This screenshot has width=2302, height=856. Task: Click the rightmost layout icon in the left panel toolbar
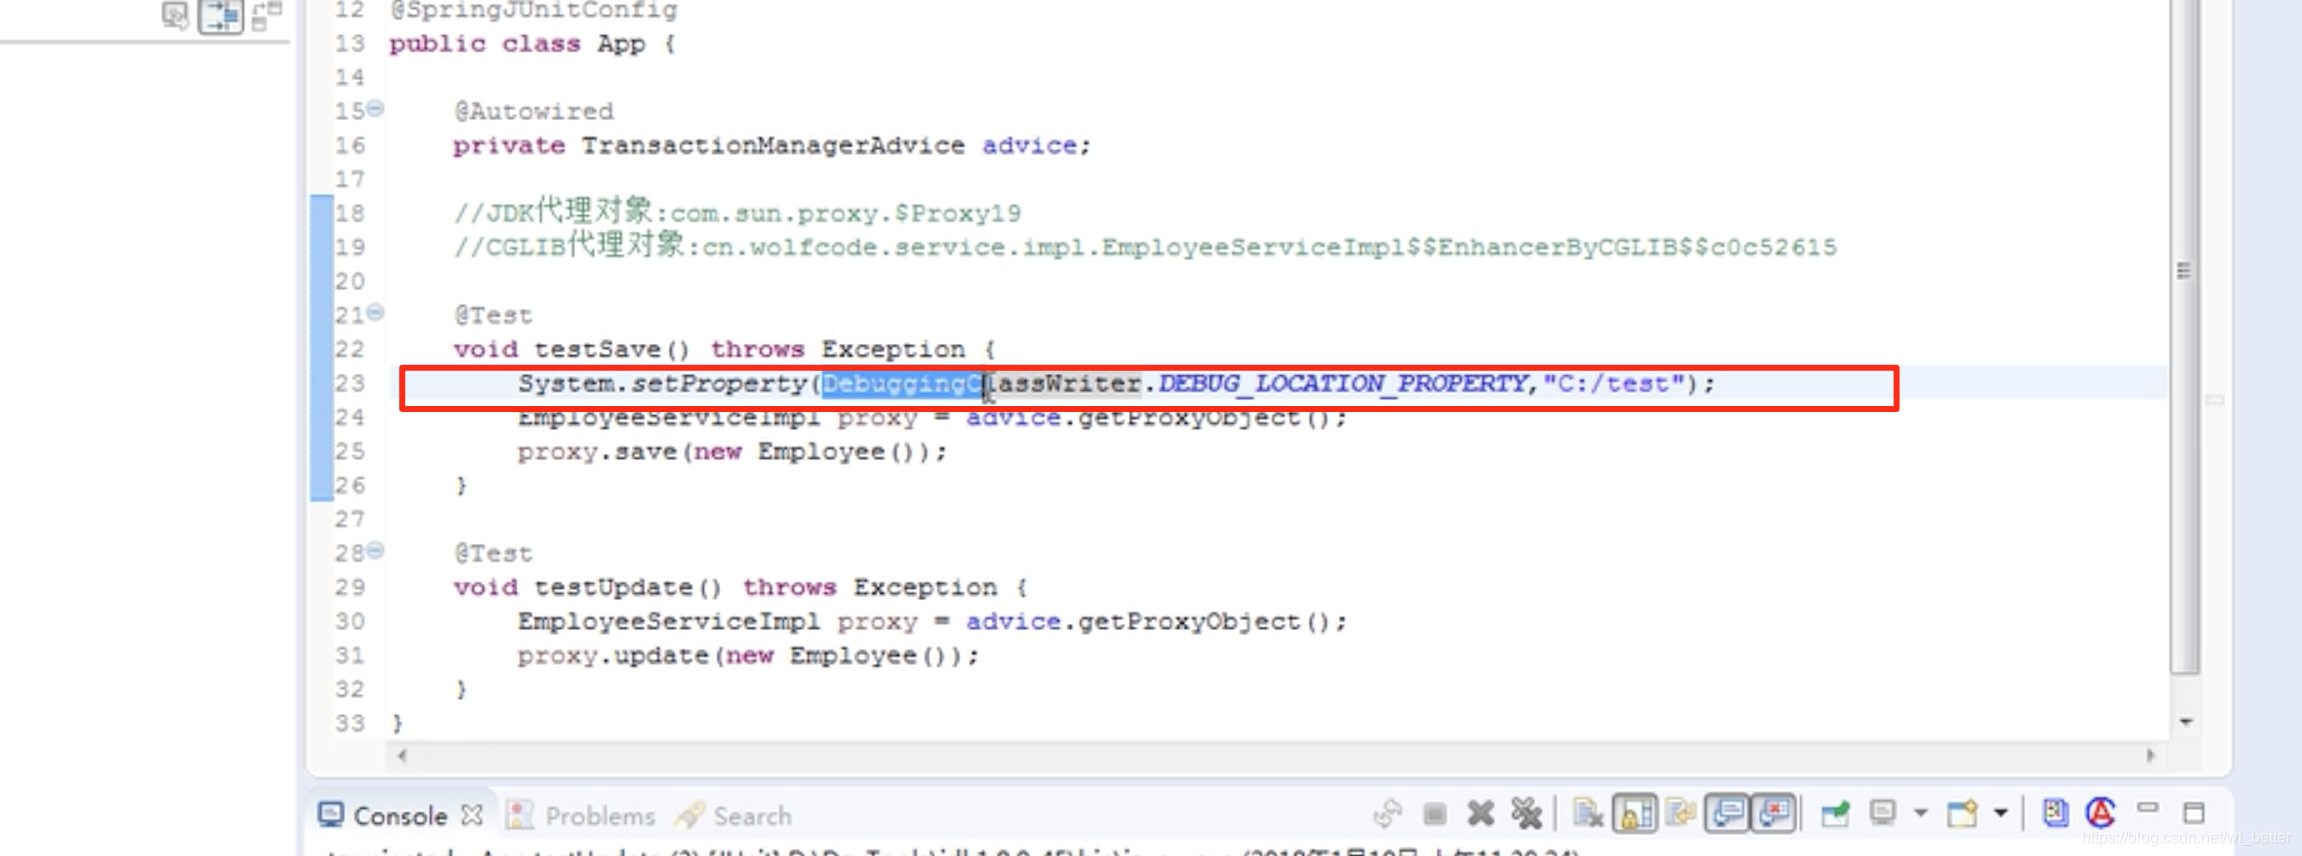coord(267,15)
